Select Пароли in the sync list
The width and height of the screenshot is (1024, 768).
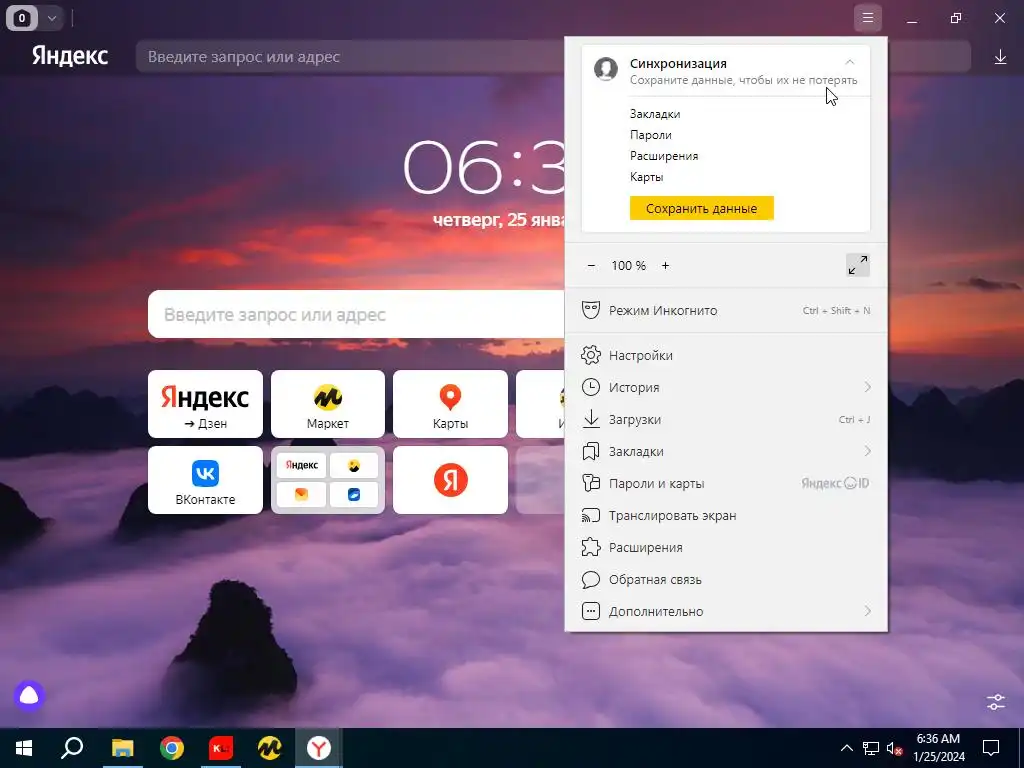[650, 135]
